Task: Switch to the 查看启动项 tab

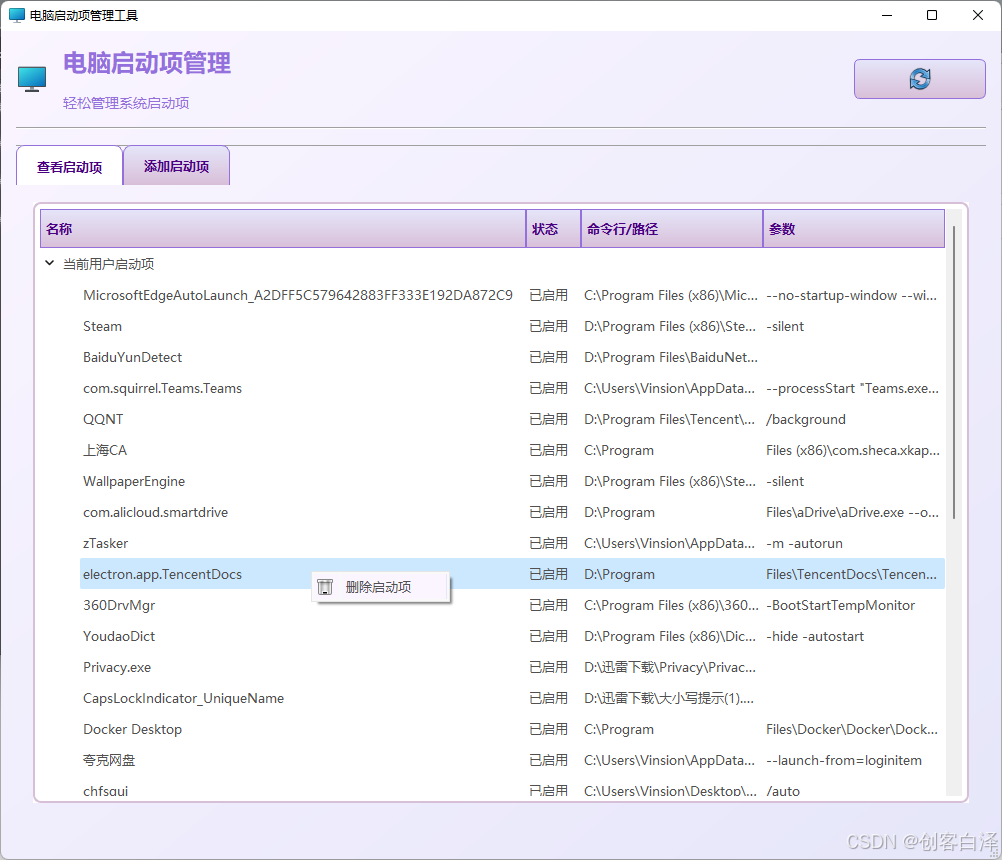Action: 69,166
